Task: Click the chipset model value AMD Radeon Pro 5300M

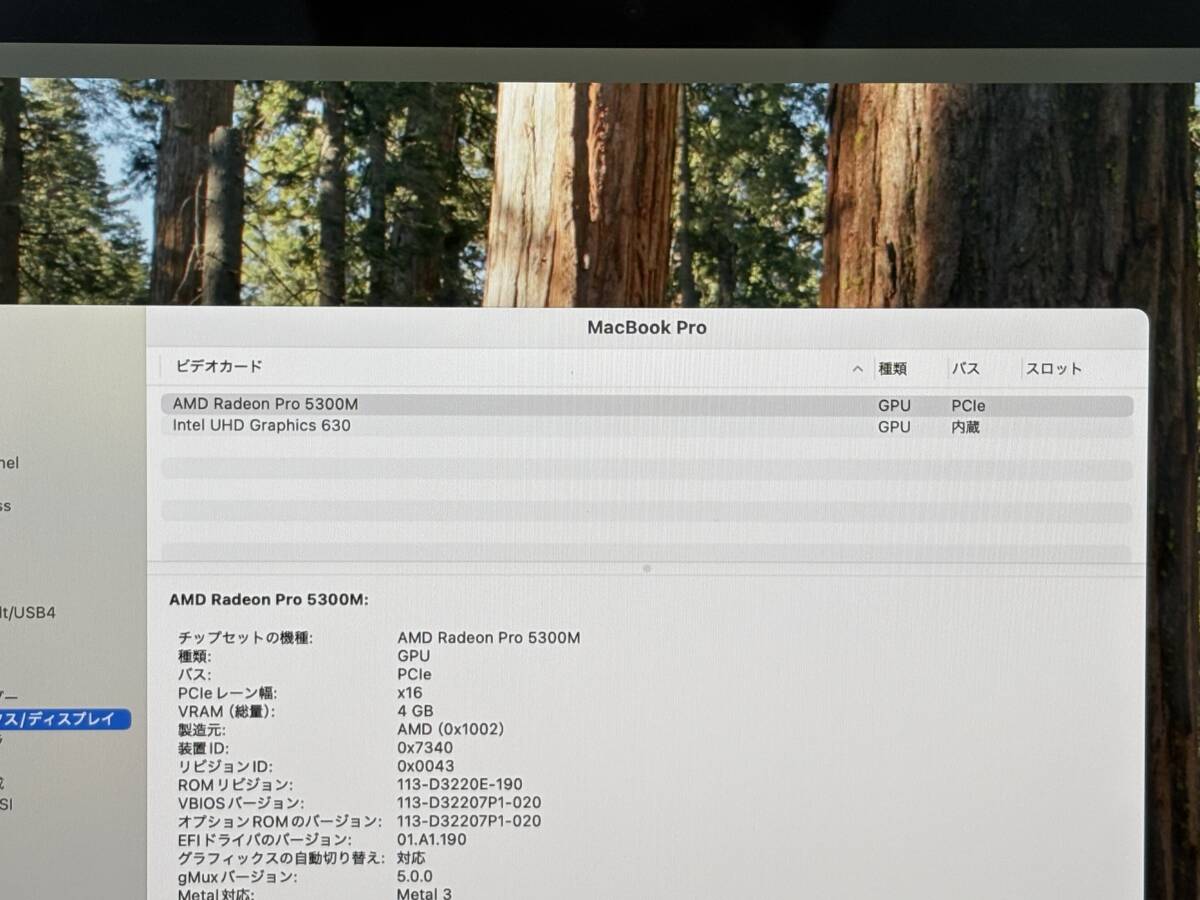Action: click(488, 638)
